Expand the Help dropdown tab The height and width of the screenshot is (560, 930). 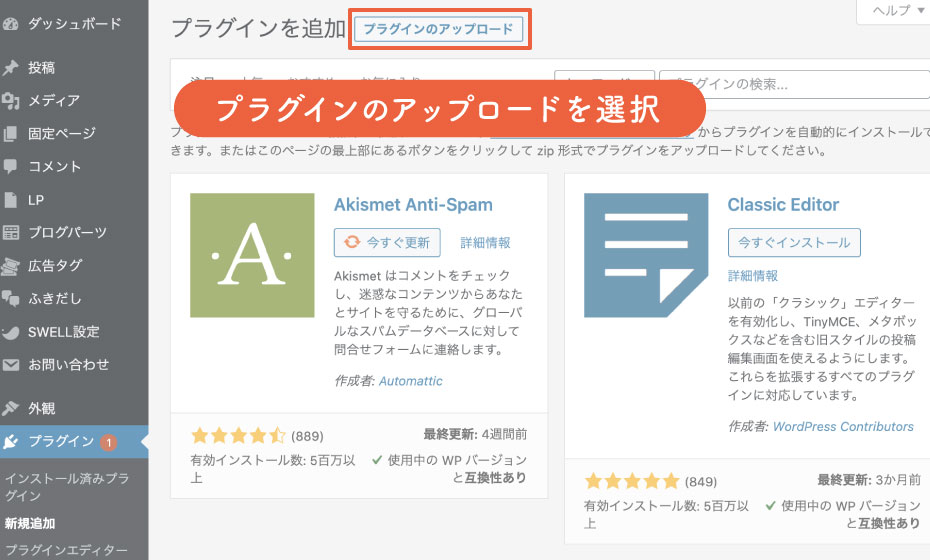(892, 11)
